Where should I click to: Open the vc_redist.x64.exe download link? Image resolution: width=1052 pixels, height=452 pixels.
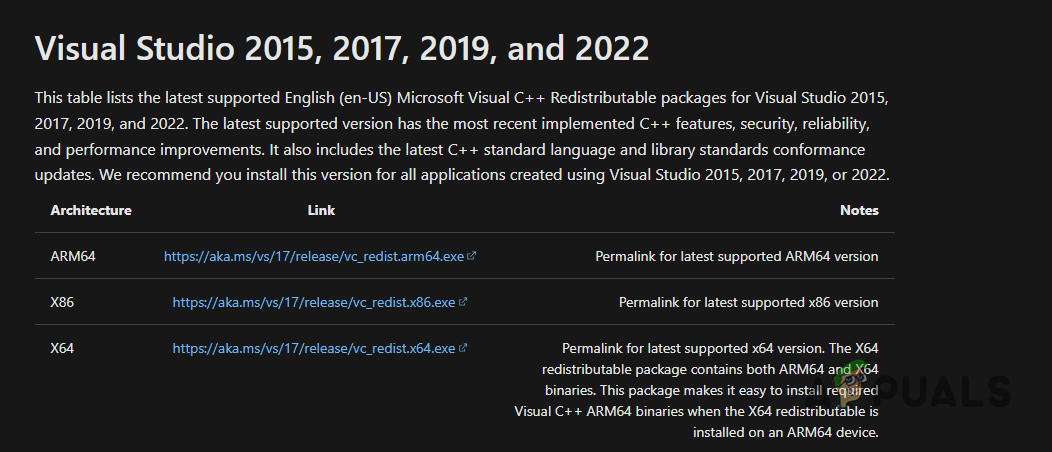314,349
